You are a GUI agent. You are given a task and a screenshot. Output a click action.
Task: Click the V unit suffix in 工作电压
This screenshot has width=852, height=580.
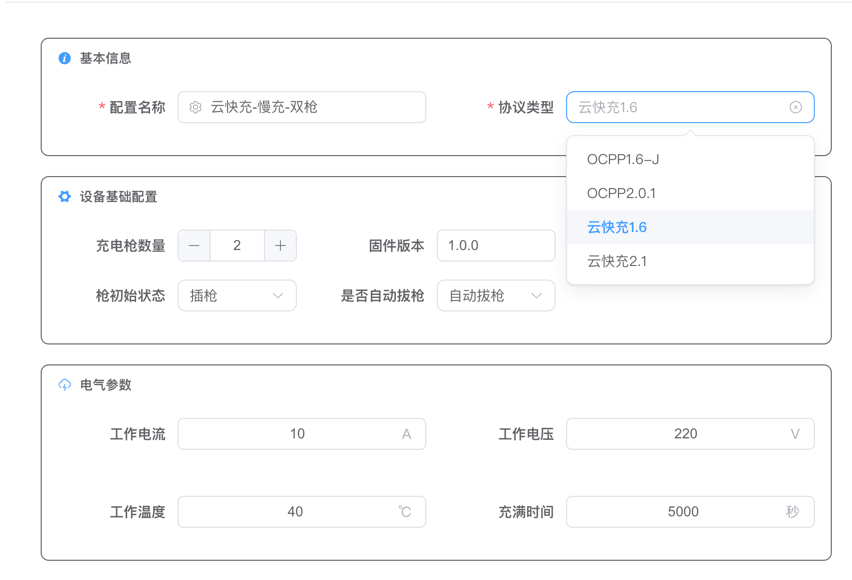point(795,434)
